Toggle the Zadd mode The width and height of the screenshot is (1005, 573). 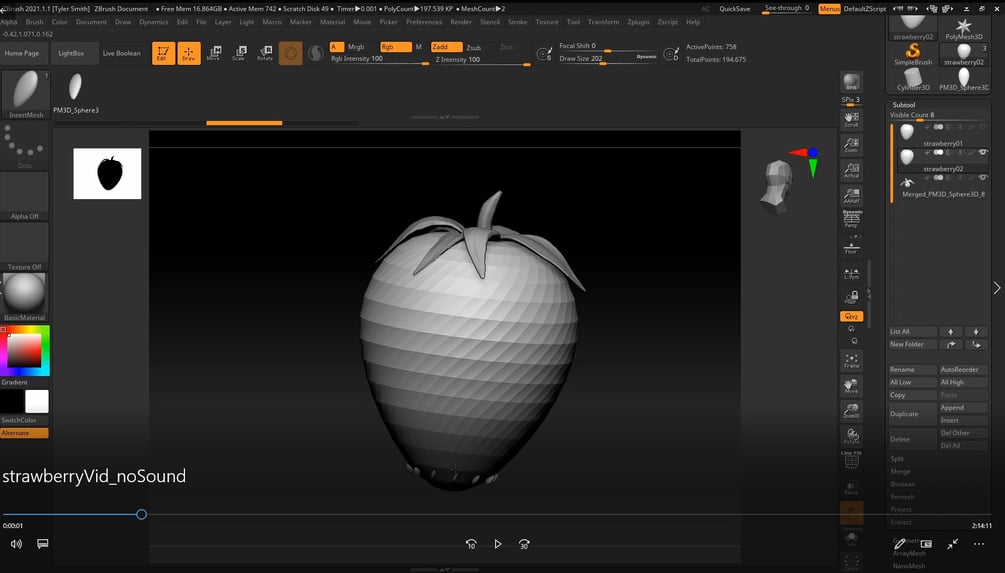(x=446, y=47)
